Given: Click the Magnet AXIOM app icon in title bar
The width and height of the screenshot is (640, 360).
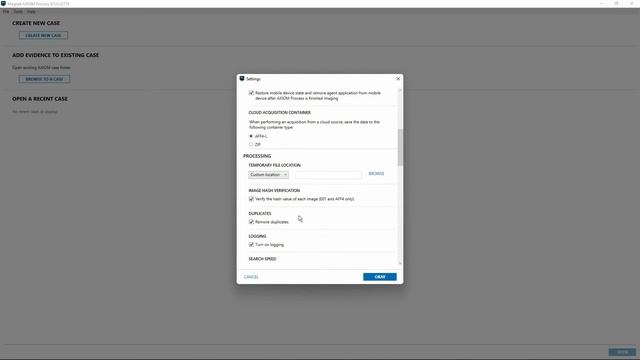Looking at the screenshot, I should (3, 3).
